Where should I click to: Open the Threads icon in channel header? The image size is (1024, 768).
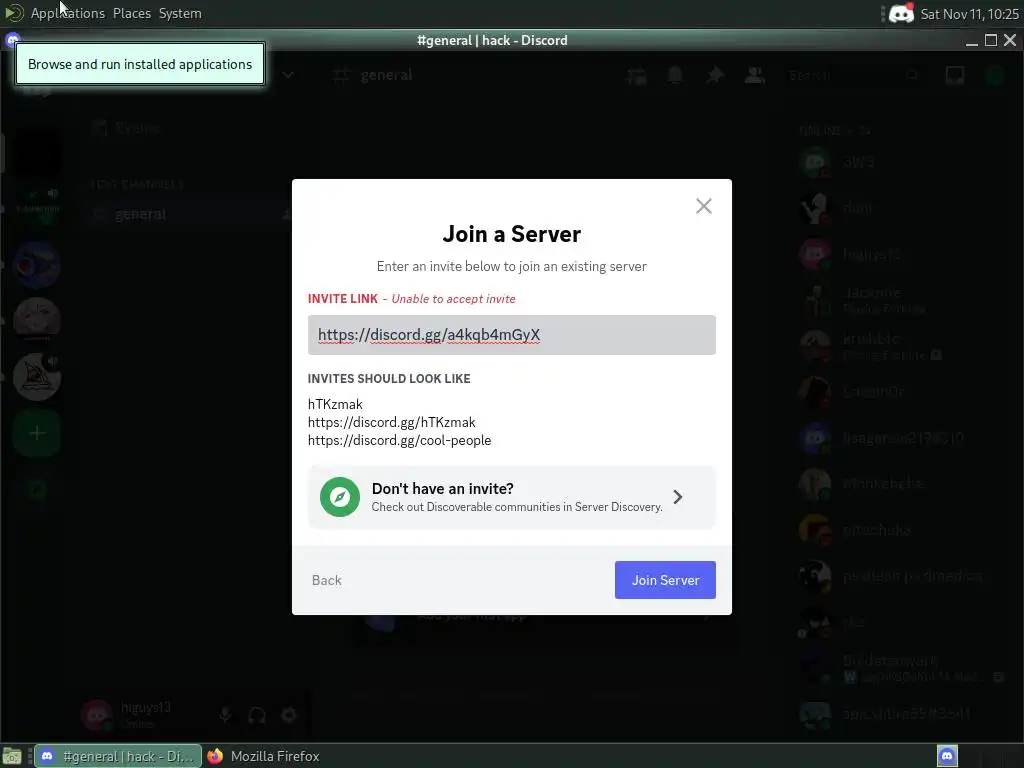coord(636,76)
